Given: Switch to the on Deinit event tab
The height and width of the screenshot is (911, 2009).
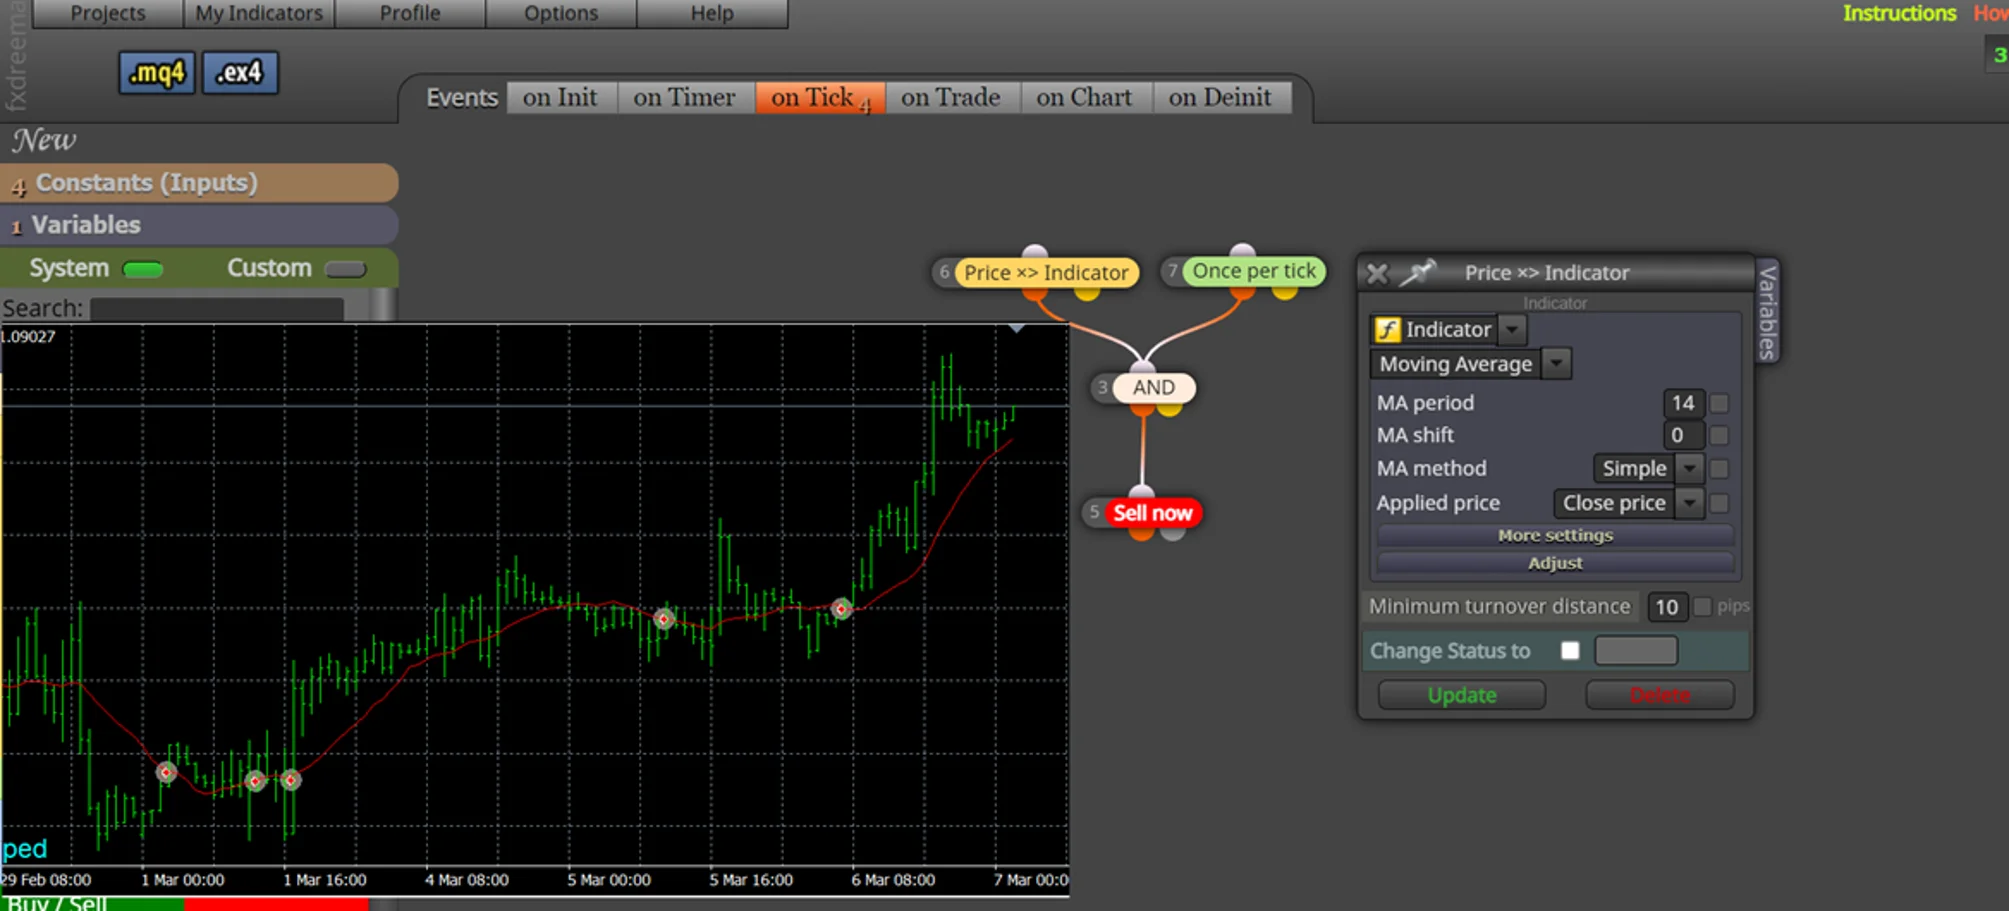Looking at the screenshot, I should point(1221,98).
